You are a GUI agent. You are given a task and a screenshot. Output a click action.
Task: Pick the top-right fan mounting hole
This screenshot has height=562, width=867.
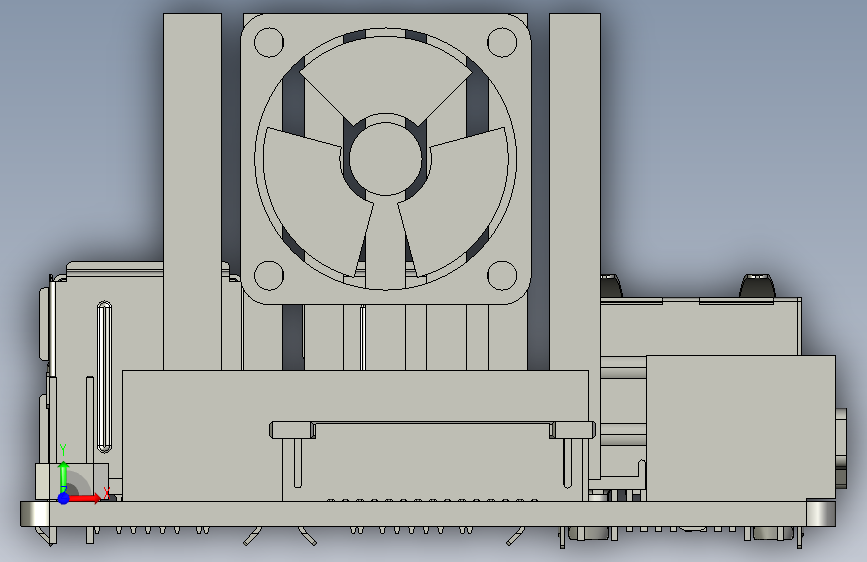click(x=502, y=42)
